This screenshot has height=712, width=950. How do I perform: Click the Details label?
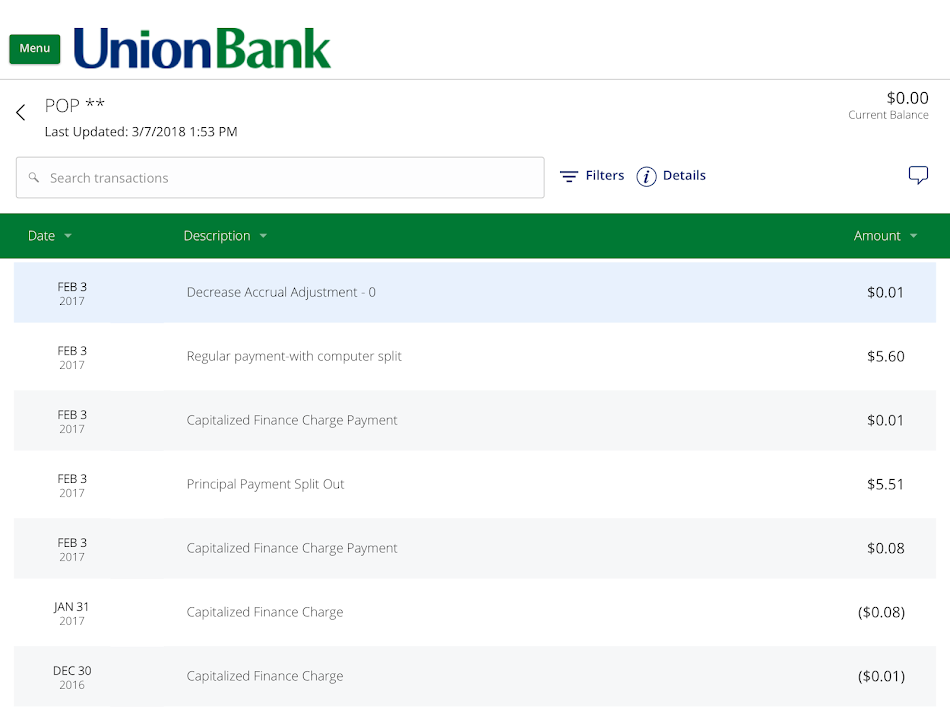tap(683, 175)
